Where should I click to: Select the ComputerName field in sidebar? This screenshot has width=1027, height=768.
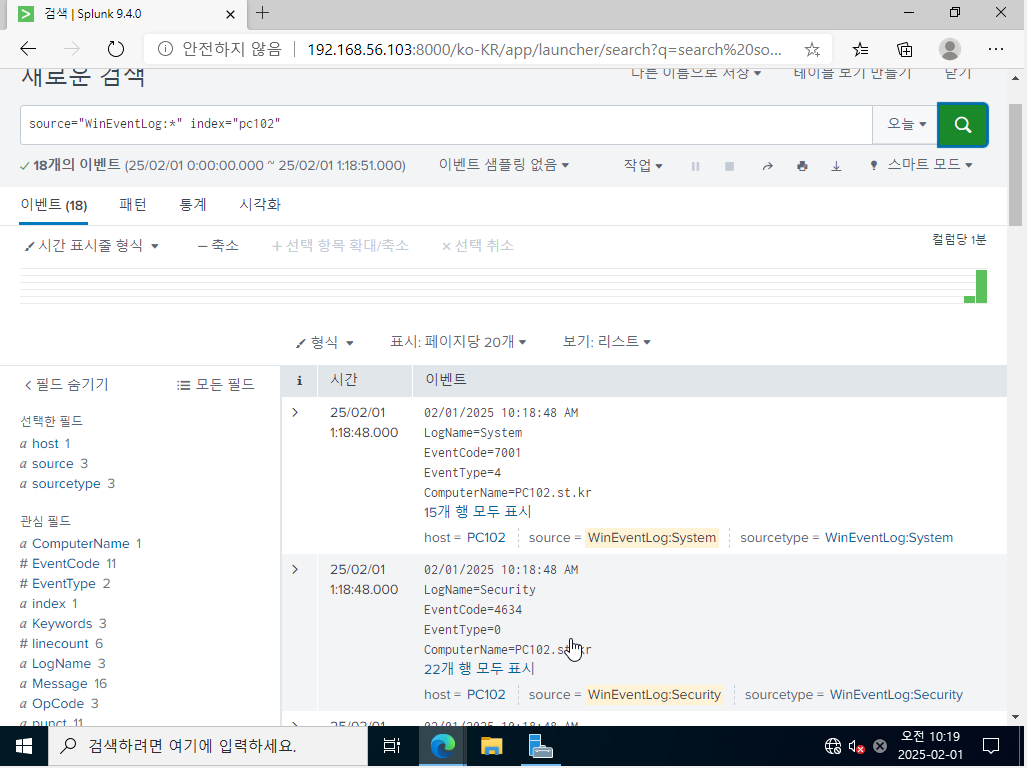coord(81,544)
